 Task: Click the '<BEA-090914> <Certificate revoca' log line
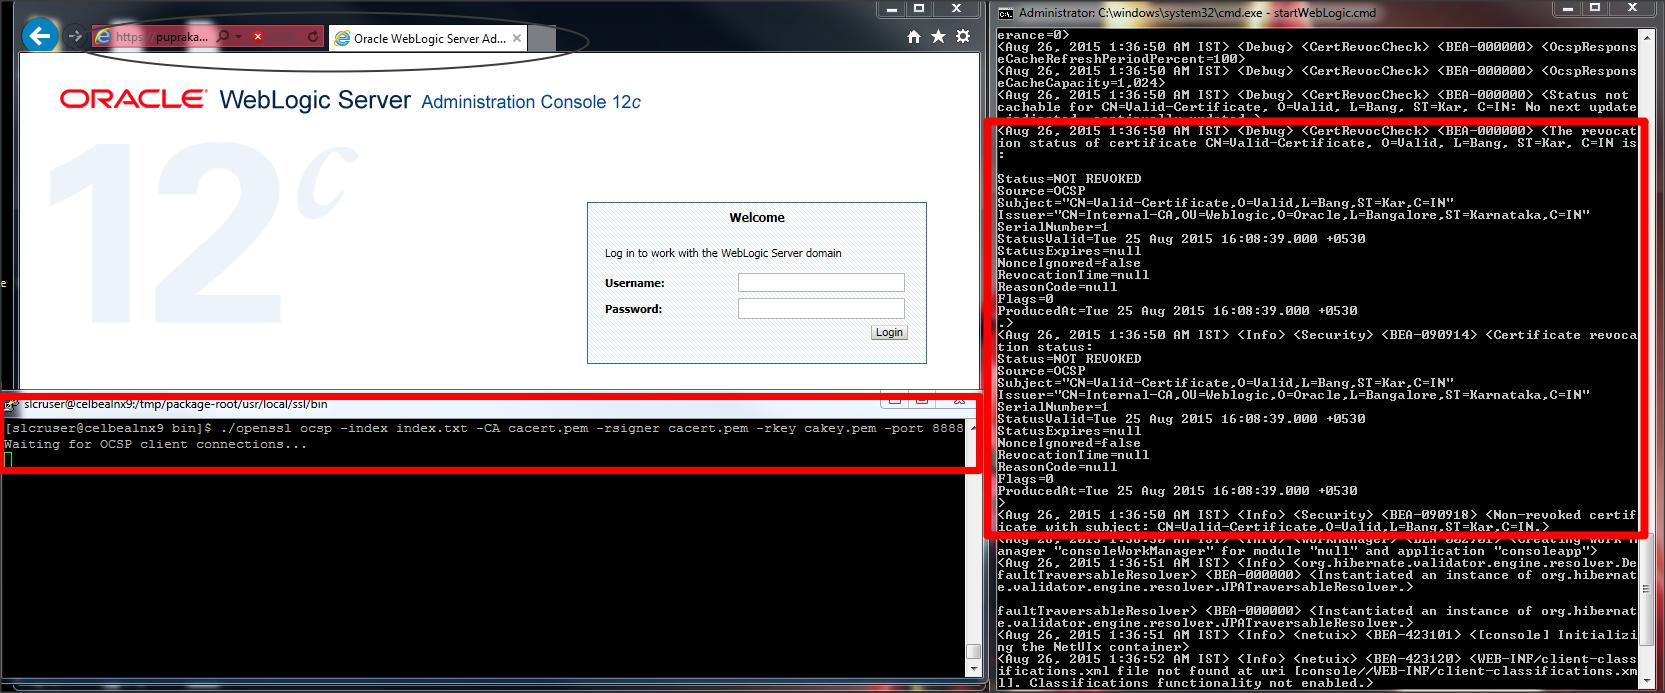coord(1317,335)
